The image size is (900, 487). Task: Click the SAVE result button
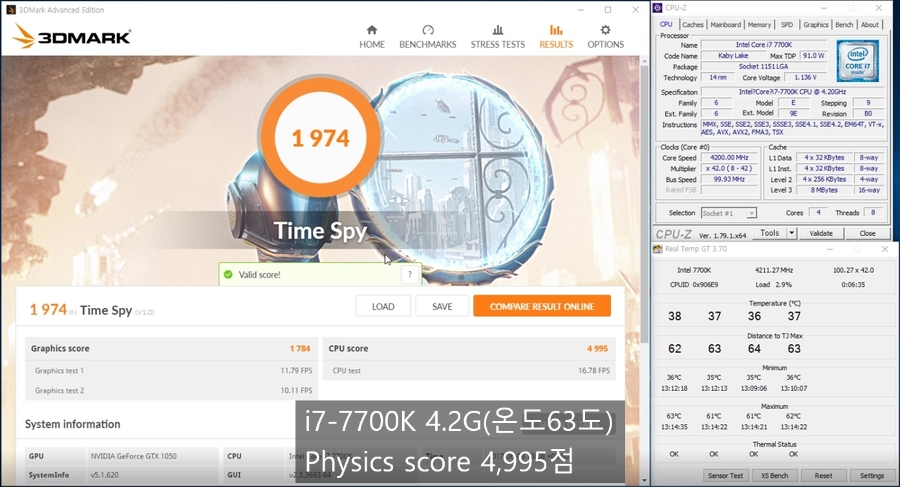point(442,306)
